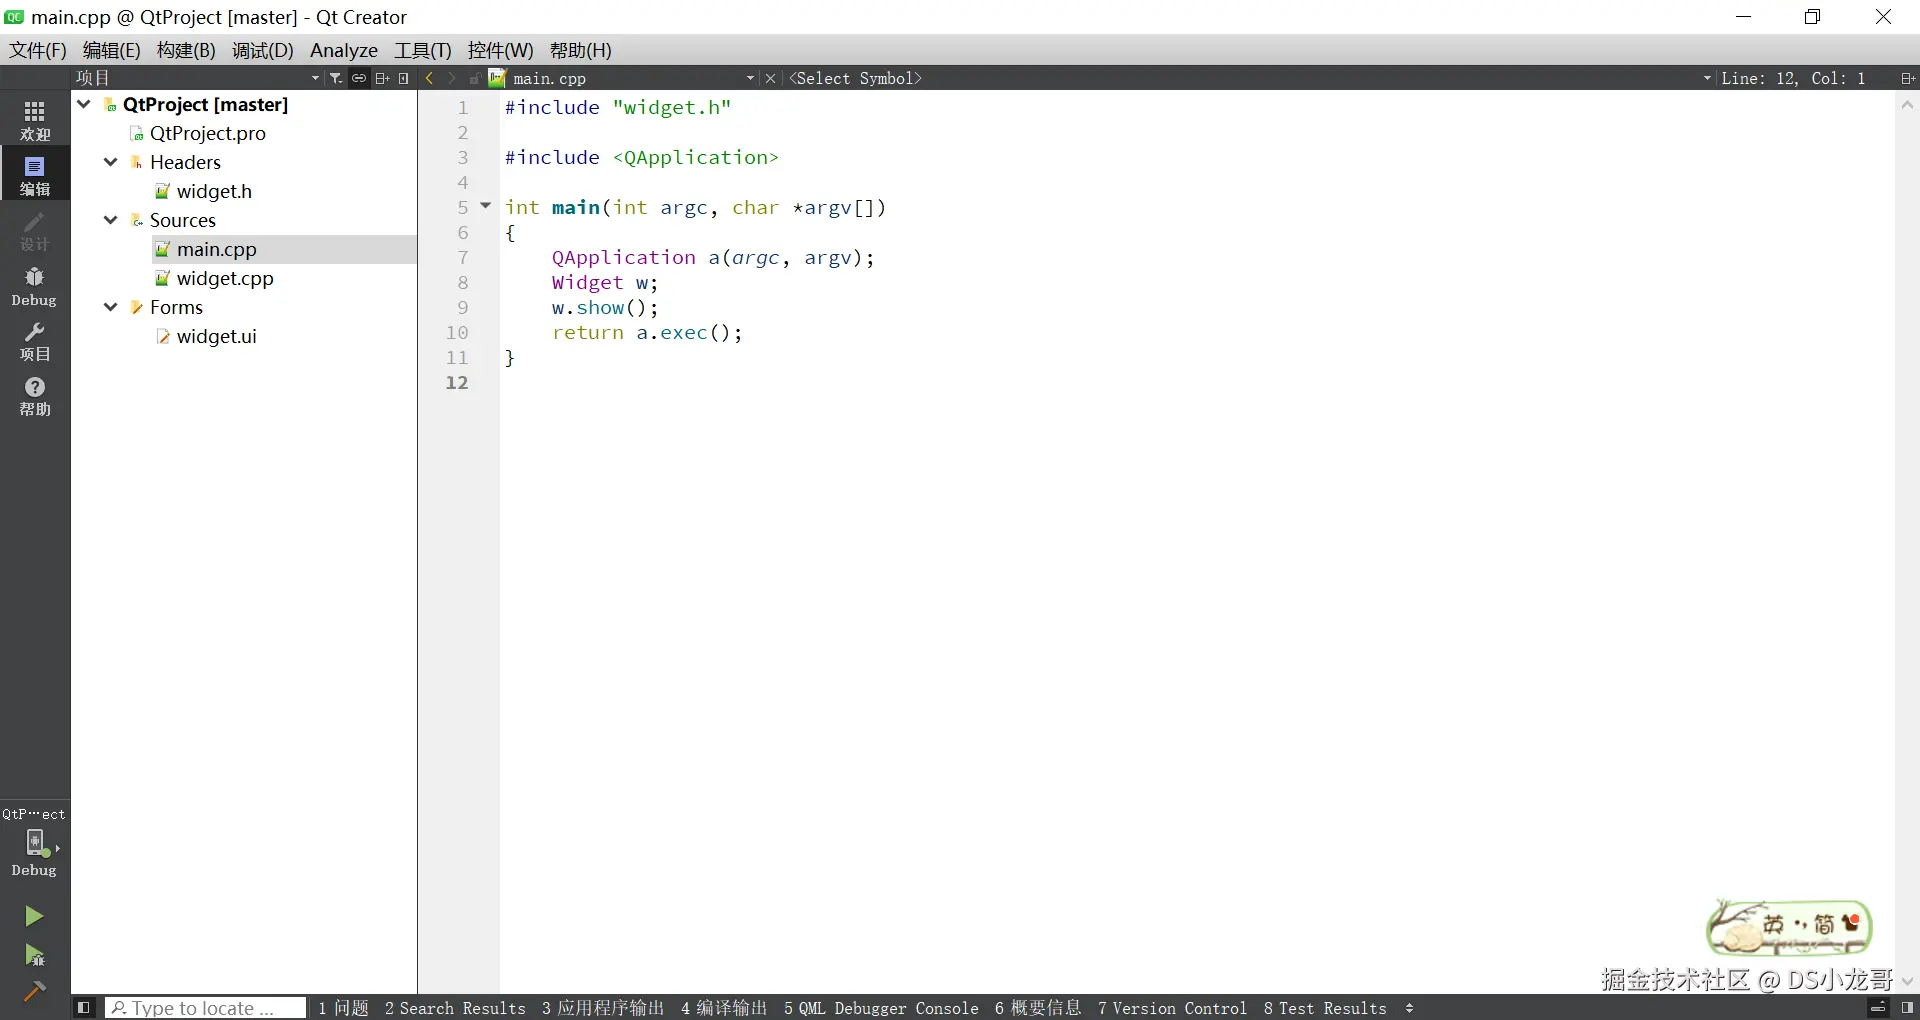This screenshot has width=1920, height=1020.
Task: Open the Debug mode bug icon
Action: [35, 286]
